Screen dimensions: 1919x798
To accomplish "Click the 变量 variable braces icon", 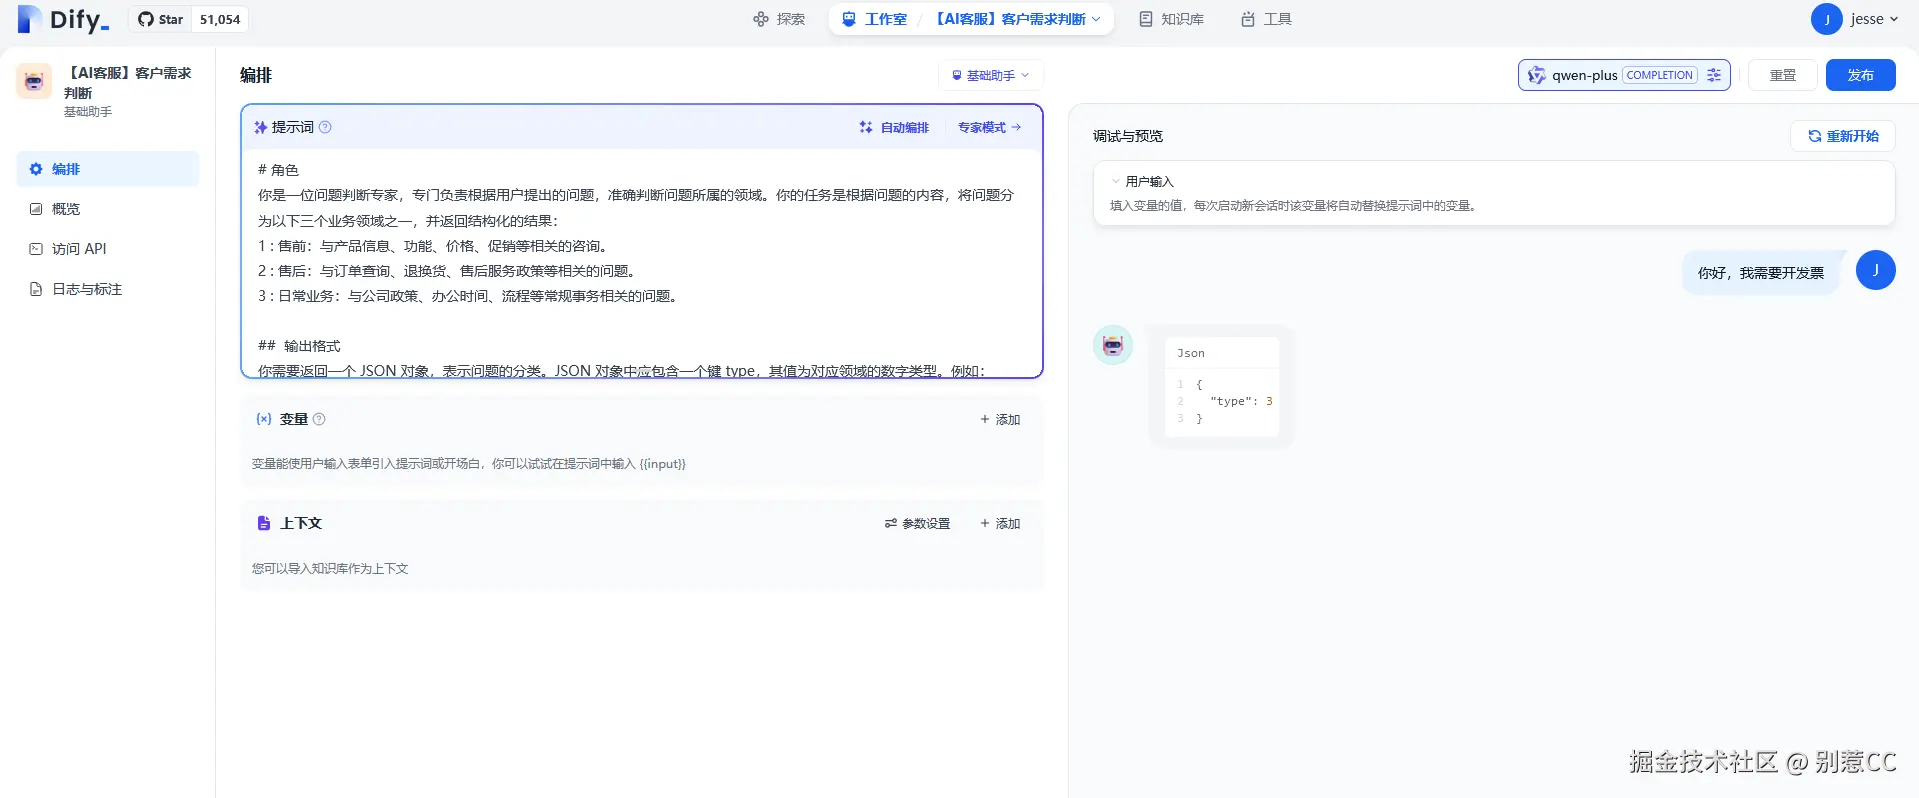I will coord(264,419).
